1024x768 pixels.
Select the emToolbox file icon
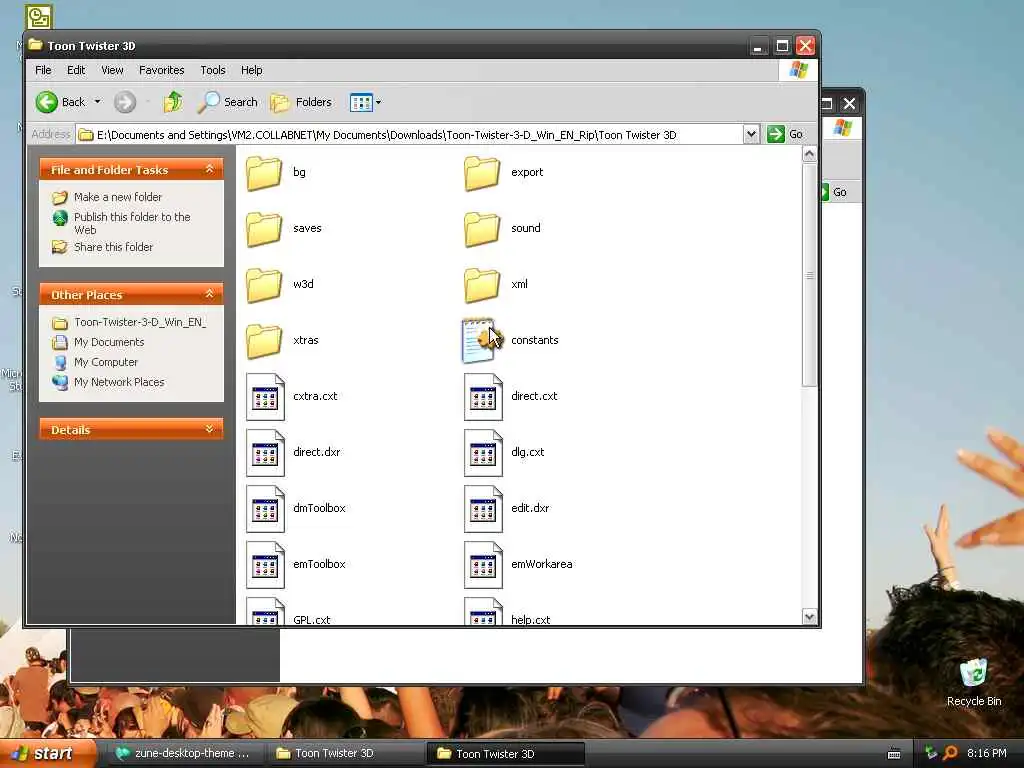pos(265,566)
